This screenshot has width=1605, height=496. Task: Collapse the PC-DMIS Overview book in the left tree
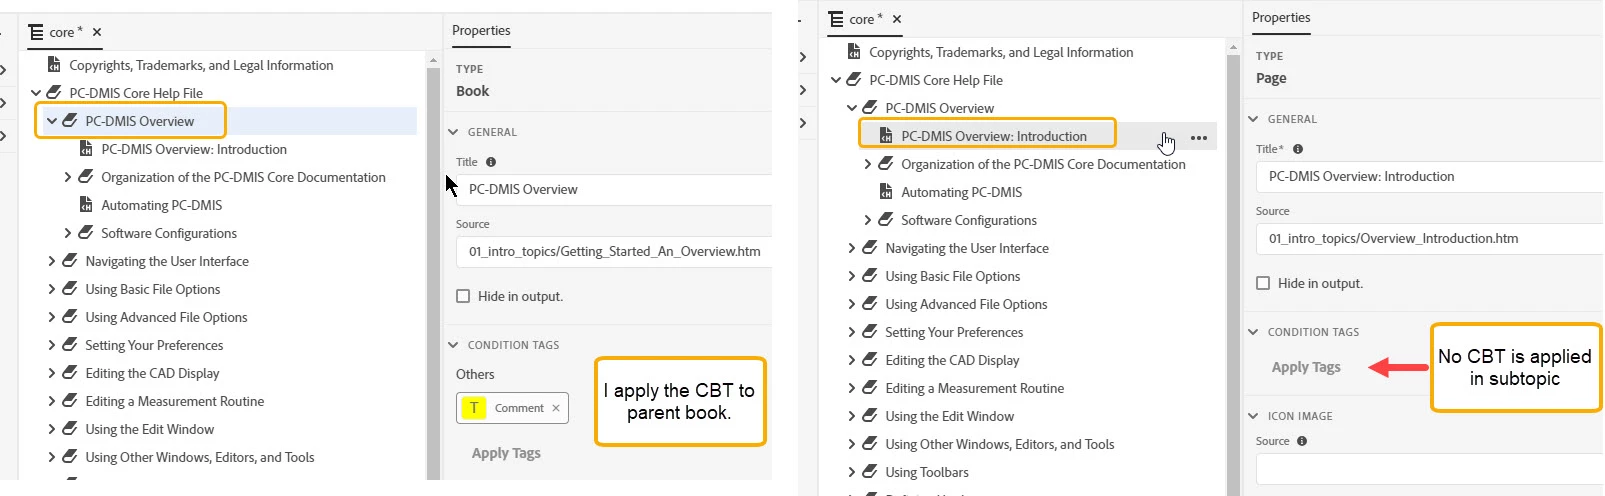(52, 121)
